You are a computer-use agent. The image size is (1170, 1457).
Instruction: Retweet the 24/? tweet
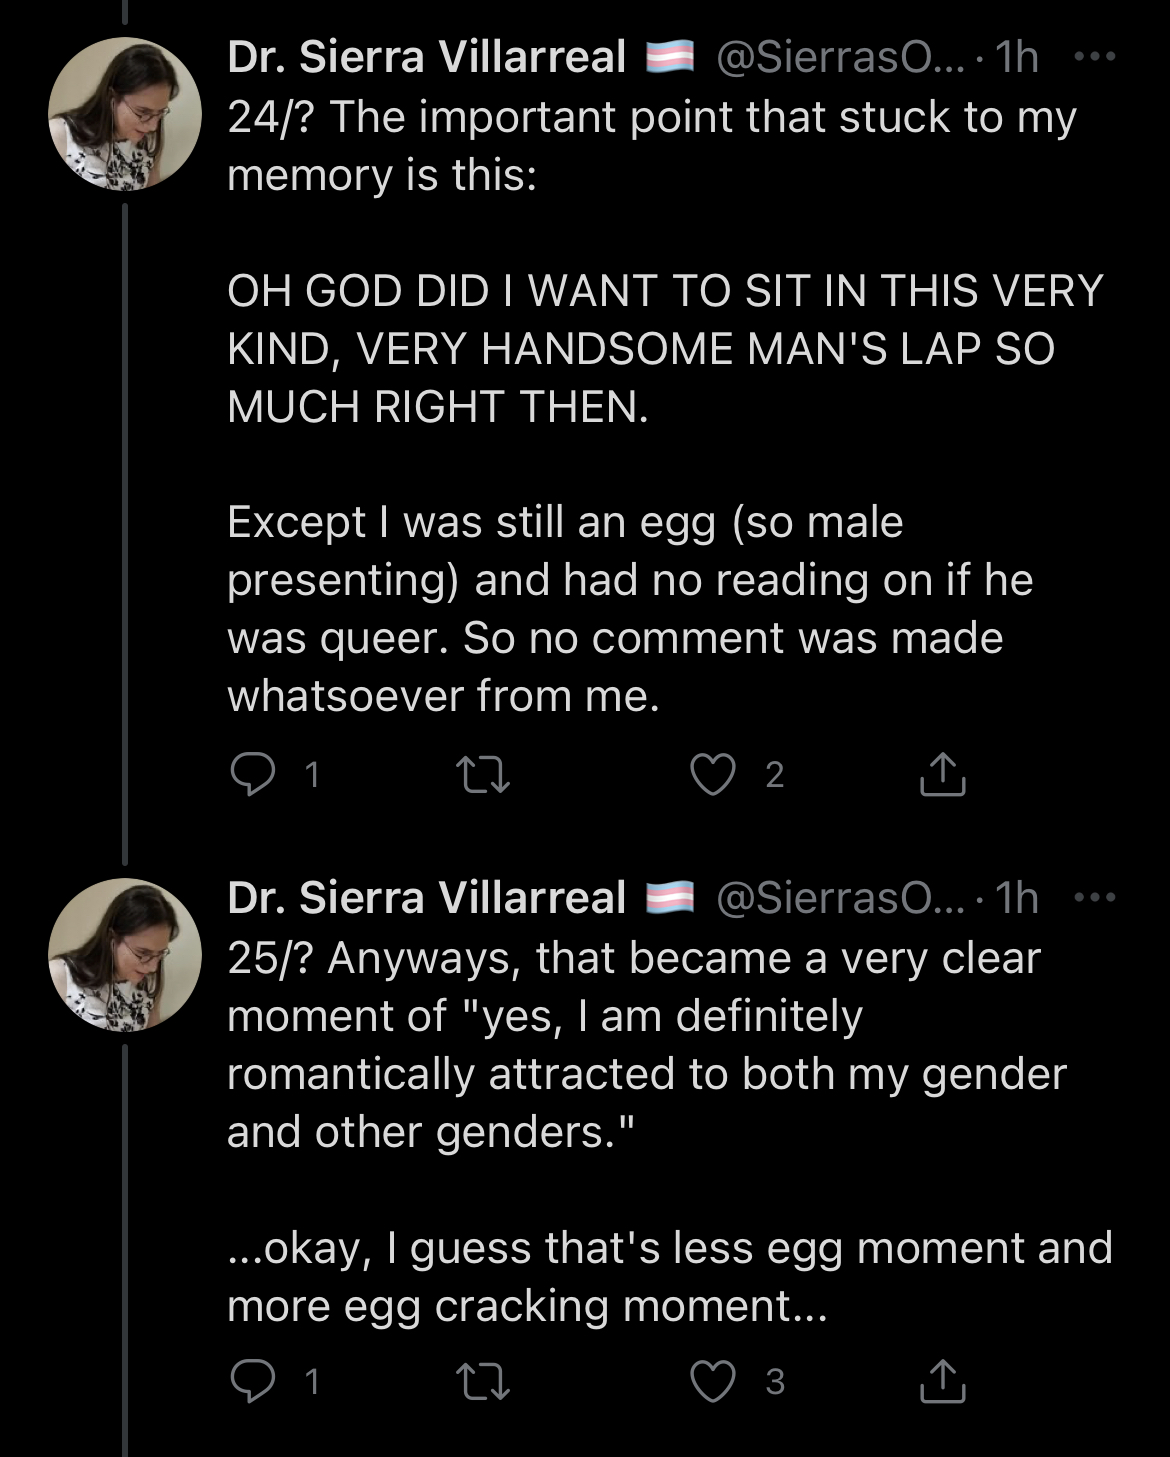(x=483, y=775)
